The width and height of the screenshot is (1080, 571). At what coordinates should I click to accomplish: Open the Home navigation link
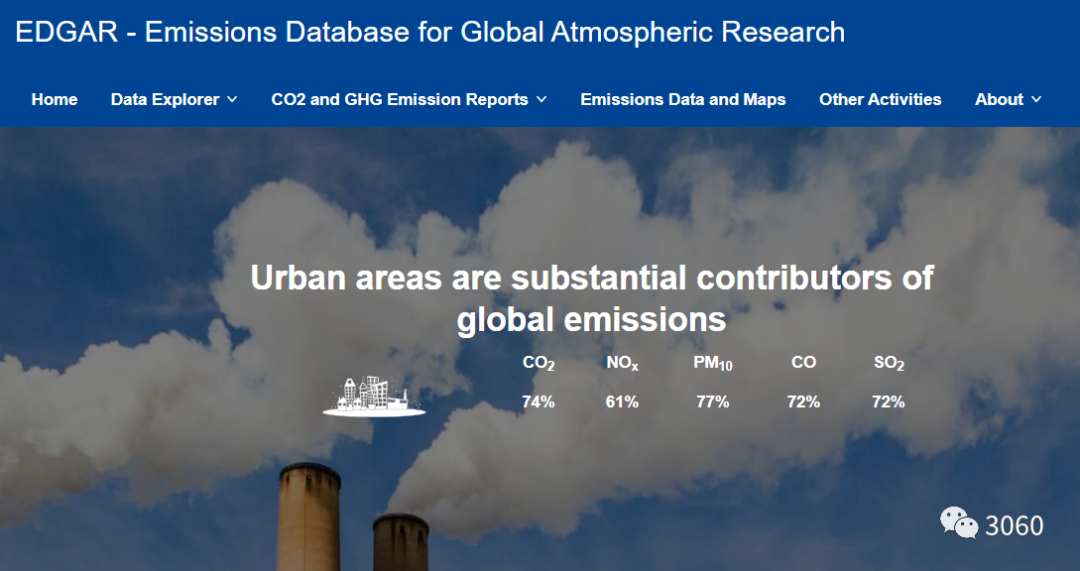point(54,100)
